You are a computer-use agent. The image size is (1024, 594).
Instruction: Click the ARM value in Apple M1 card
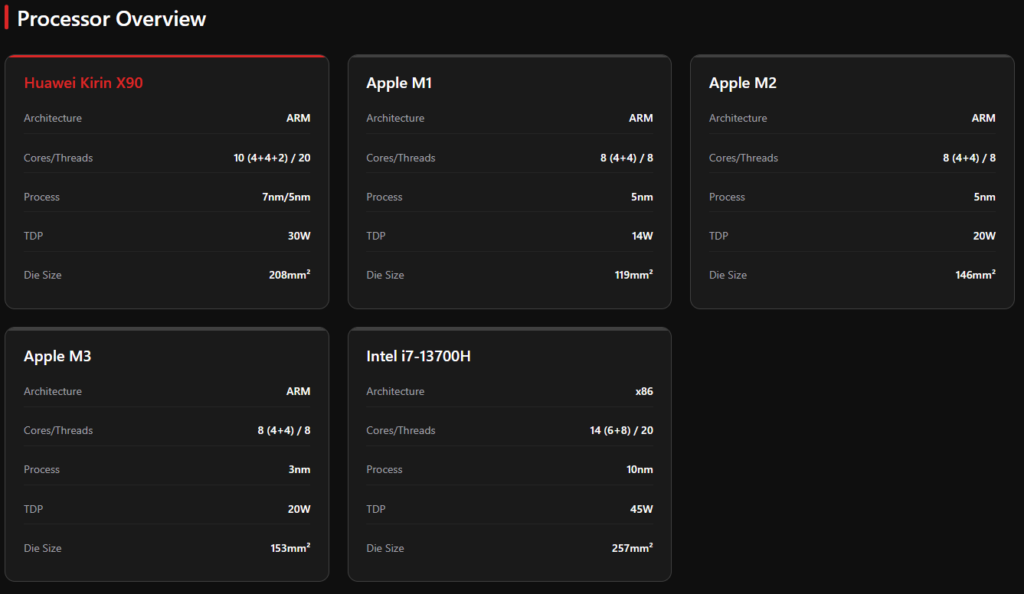(641, 118)
